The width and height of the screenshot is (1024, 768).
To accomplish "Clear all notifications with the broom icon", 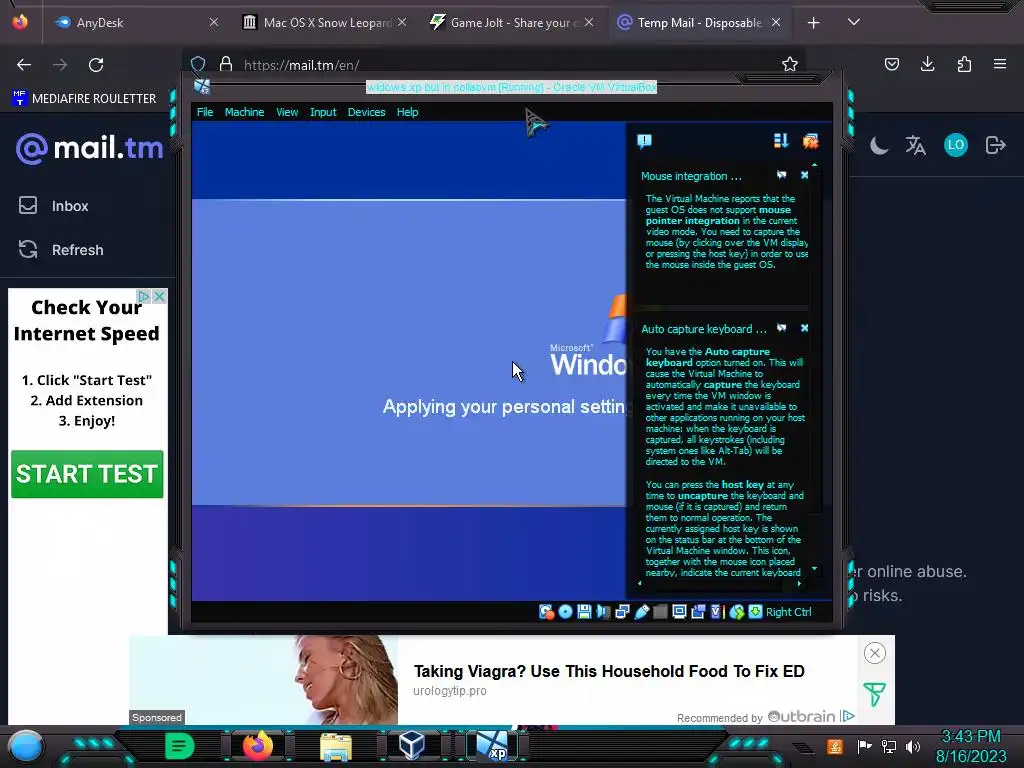I will pyautogui.click(x=810, y=141).
